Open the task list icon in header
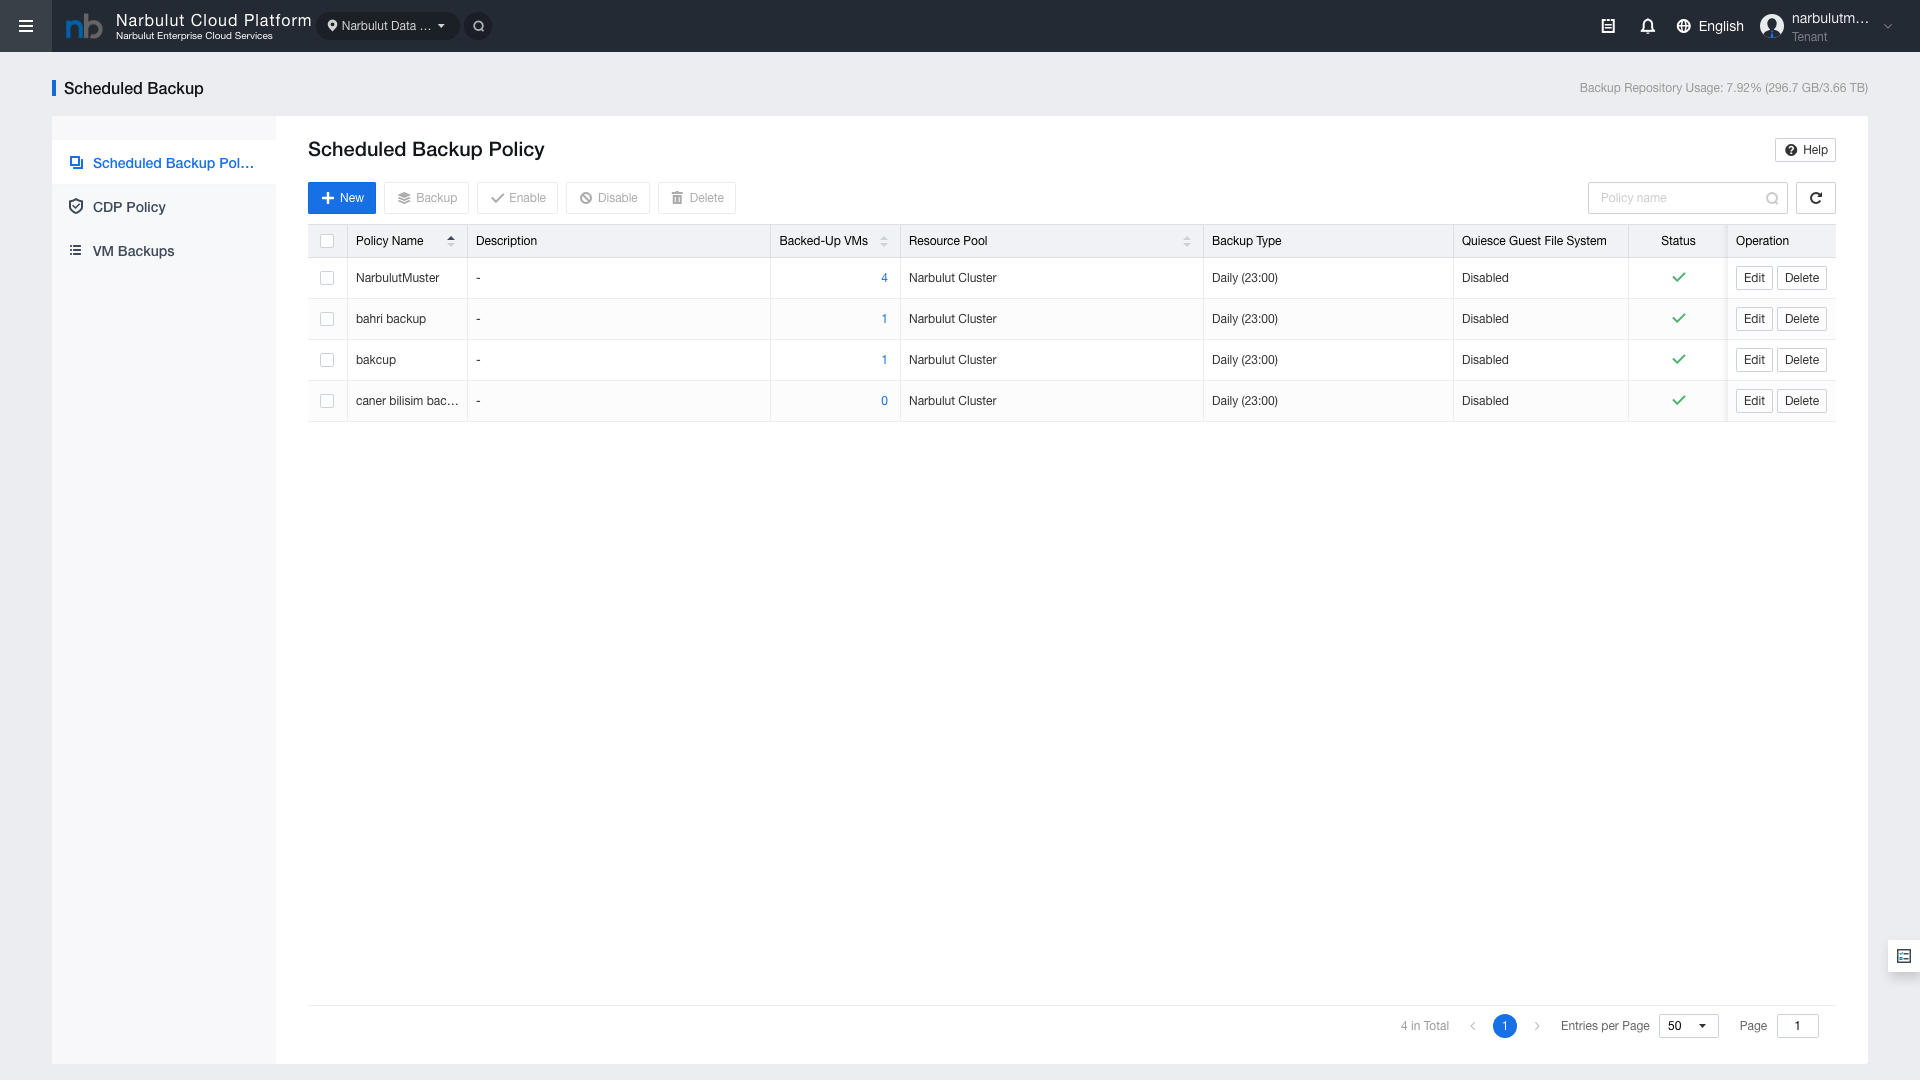Screen dimensions: 1920x1080 1608,26
